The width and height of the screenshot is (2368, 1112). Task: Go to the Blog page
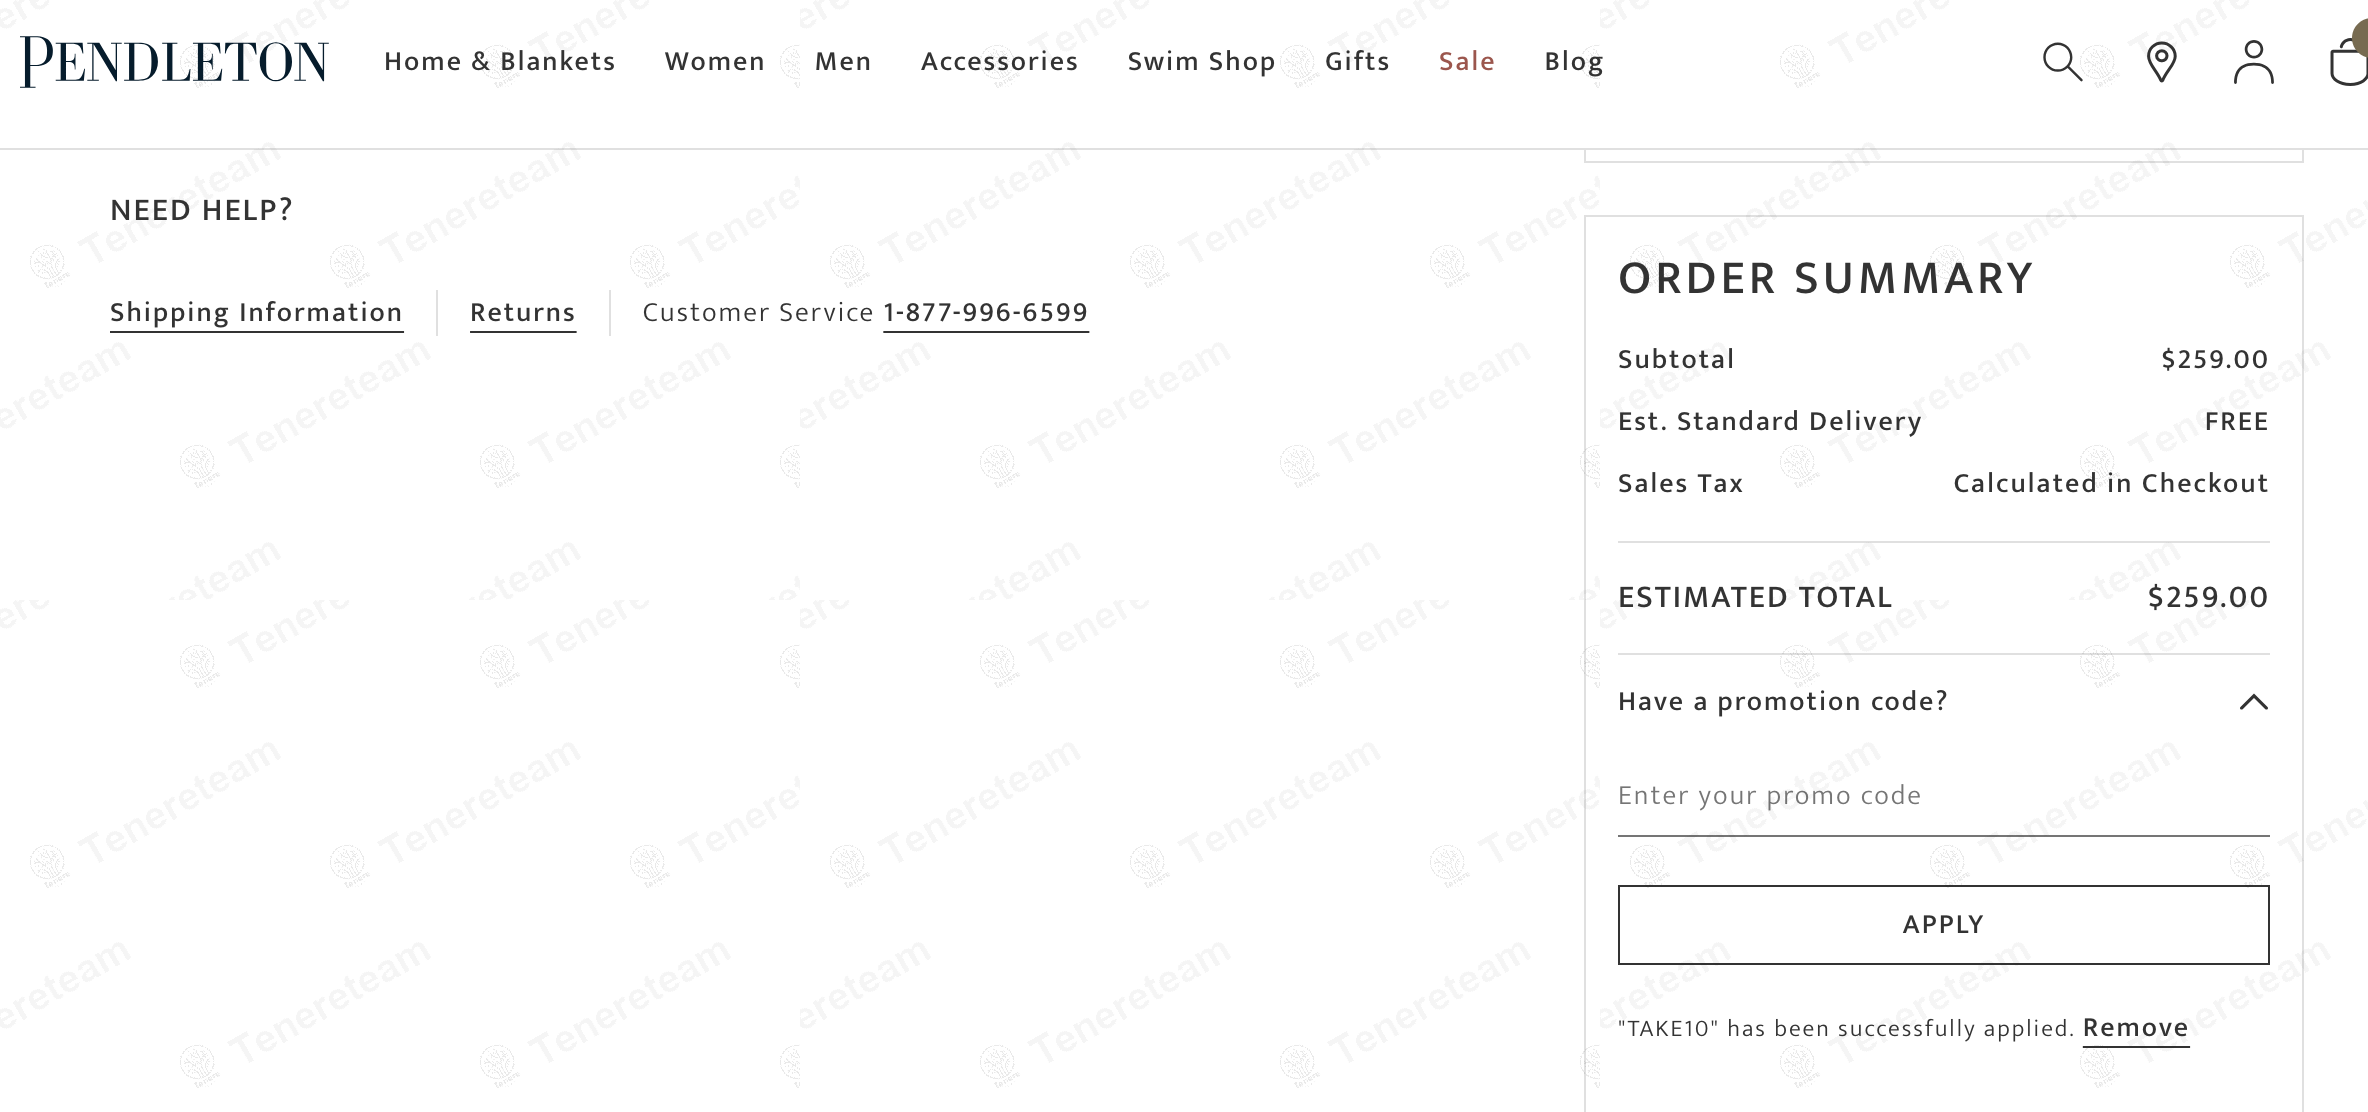(x=1573, y=62)
